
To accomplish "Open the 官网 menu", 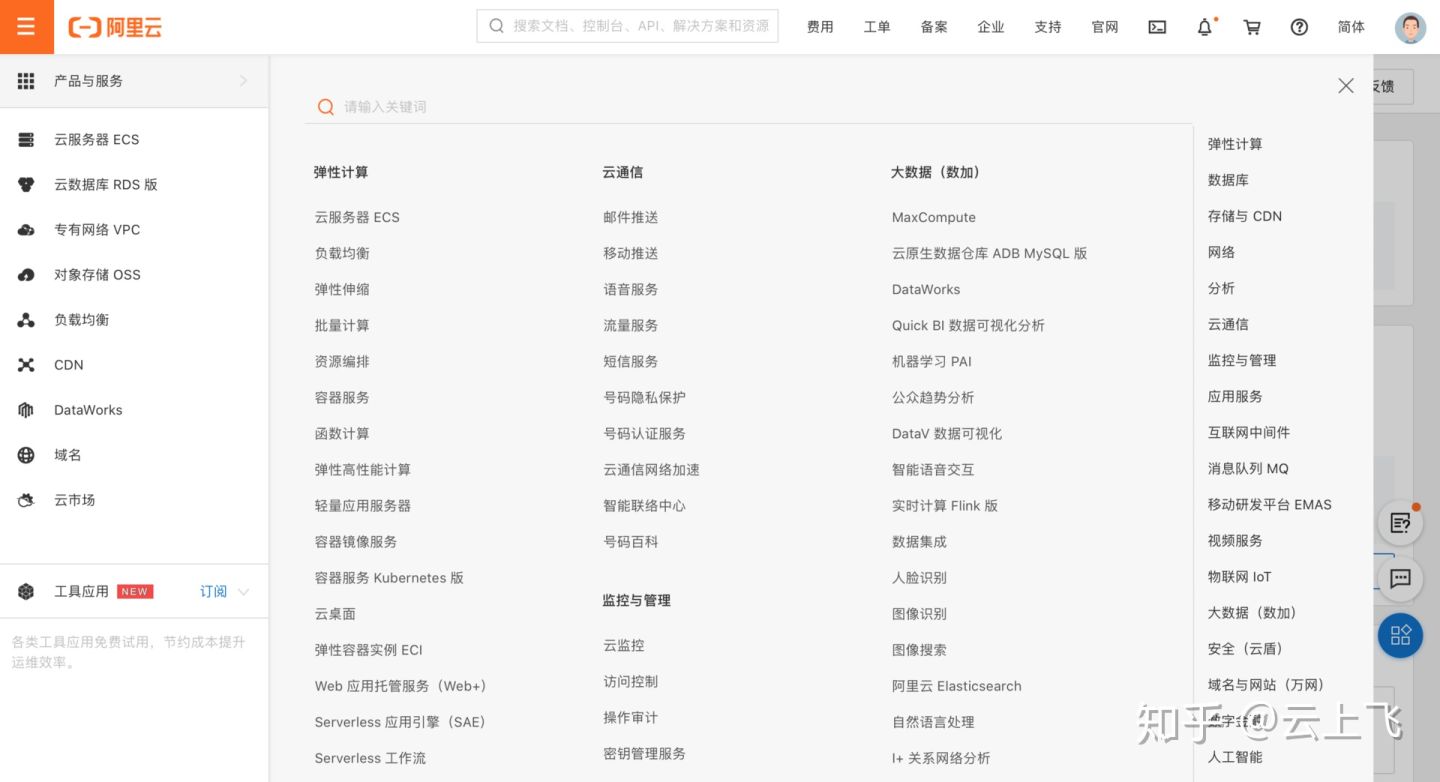I will pyautogui.click(x=1105, y=27).
